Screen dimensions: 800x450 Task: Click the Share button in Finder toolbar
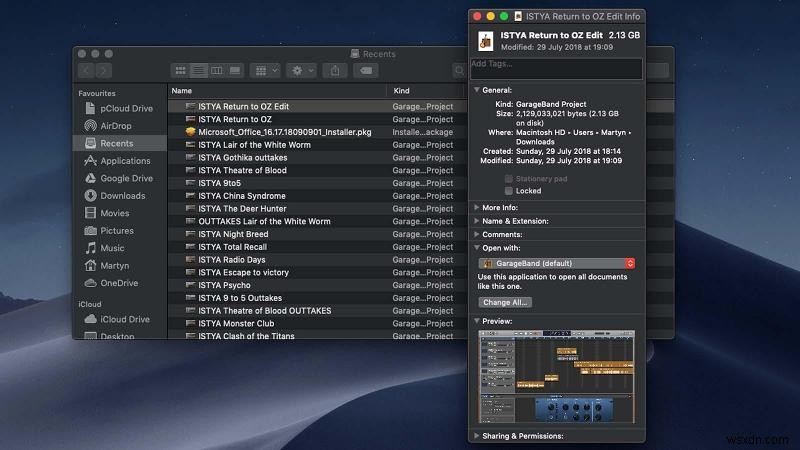(336, 71)
